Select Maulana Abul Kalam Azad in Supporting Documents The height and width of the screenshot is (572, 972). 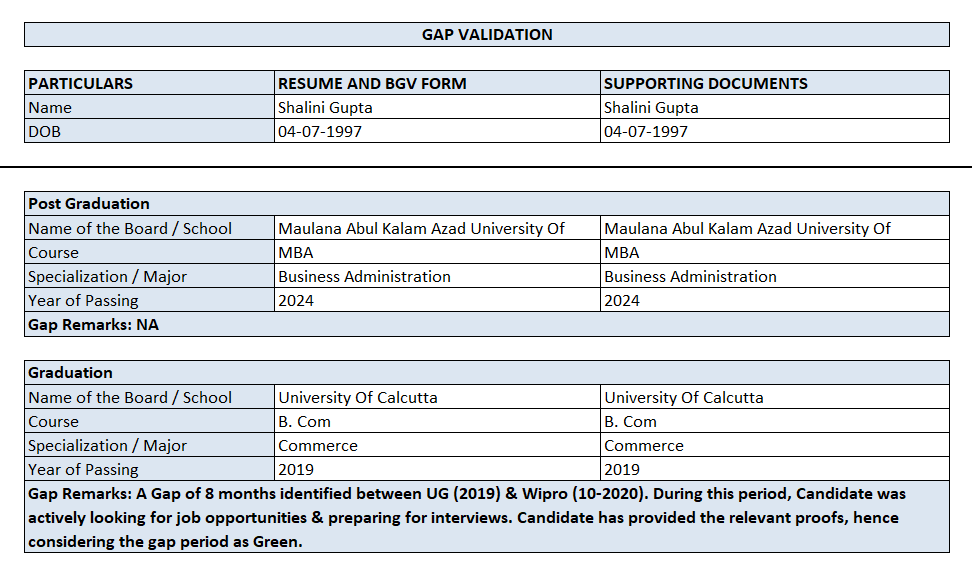tap(747, 228)
